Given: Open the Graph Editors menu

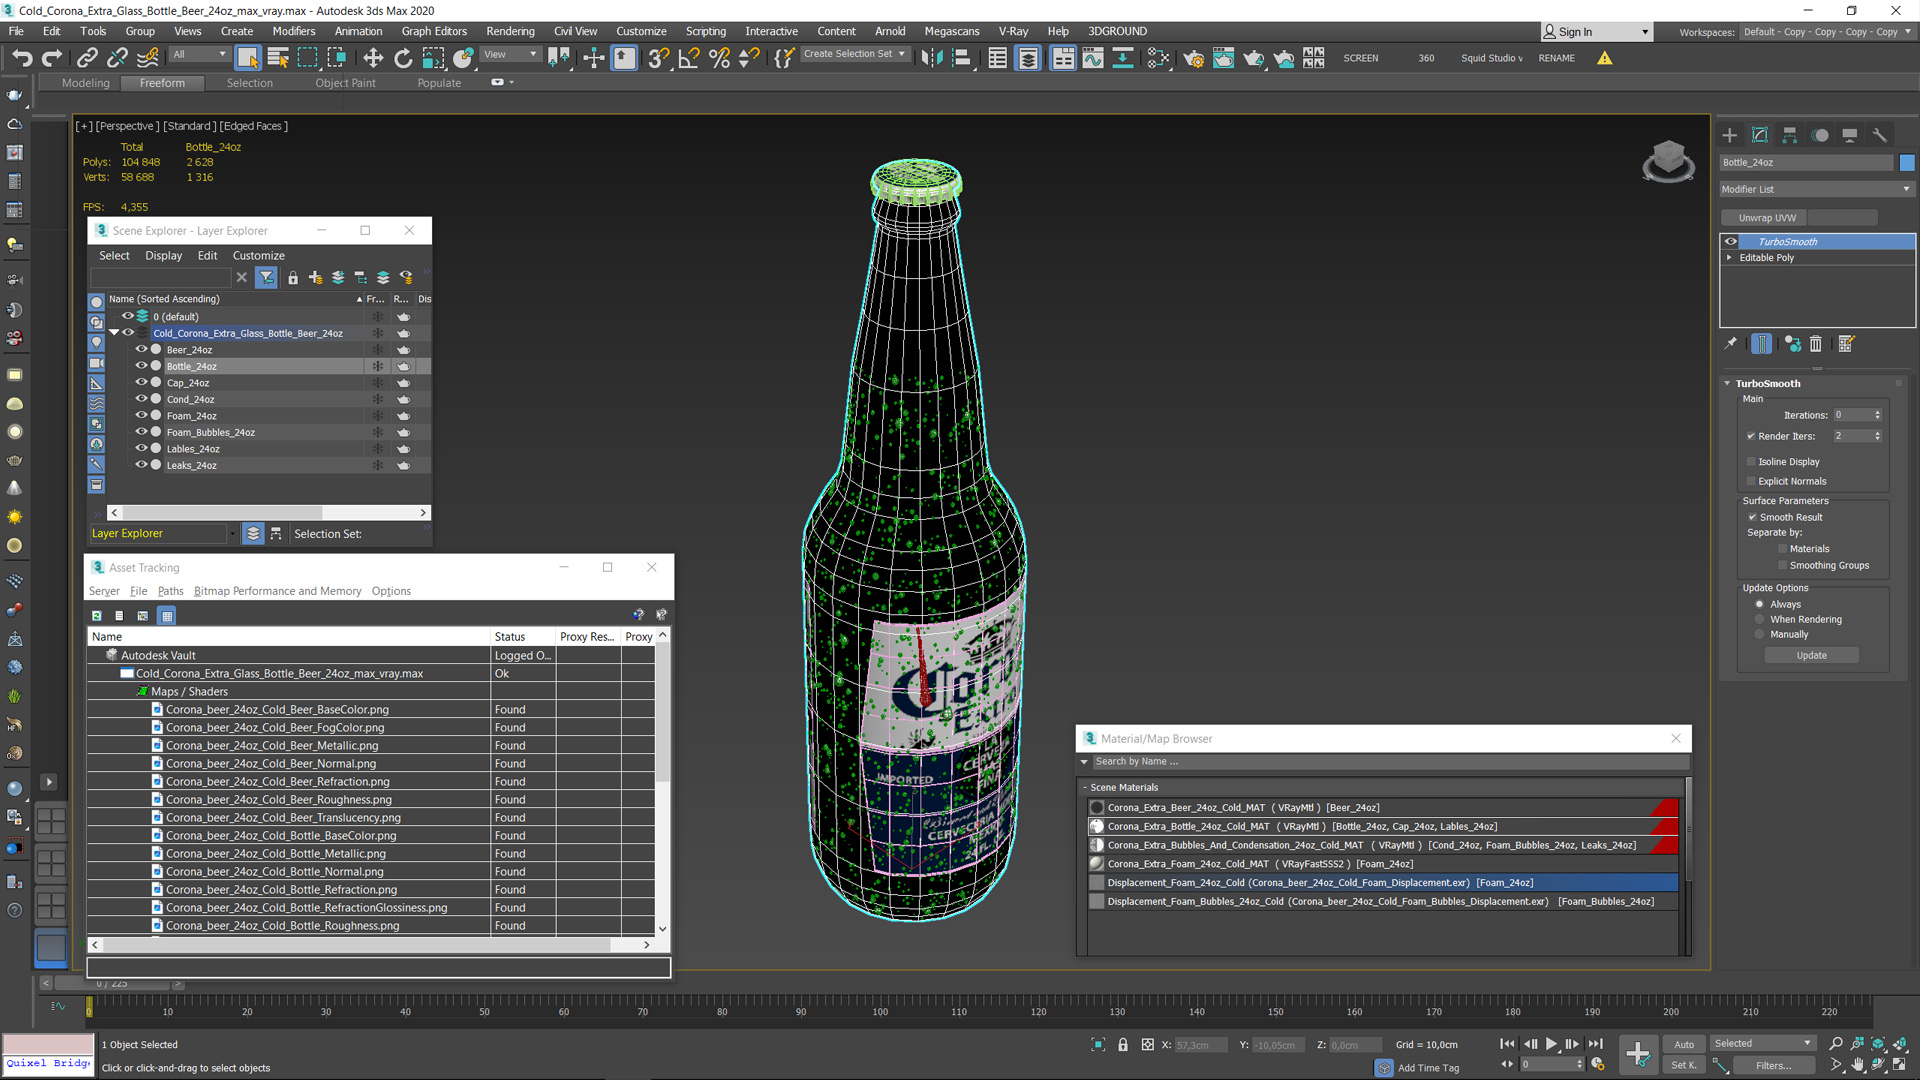Looking at the screenshot, I should click(x=434, y=31).
